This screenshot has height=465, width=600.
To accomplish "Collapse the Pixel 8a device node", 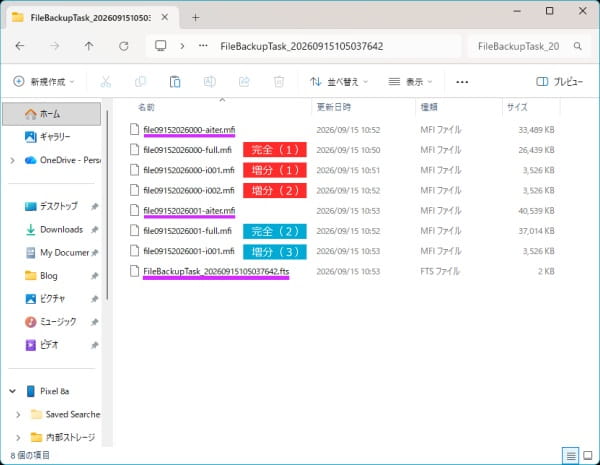I will coord(13,391).
